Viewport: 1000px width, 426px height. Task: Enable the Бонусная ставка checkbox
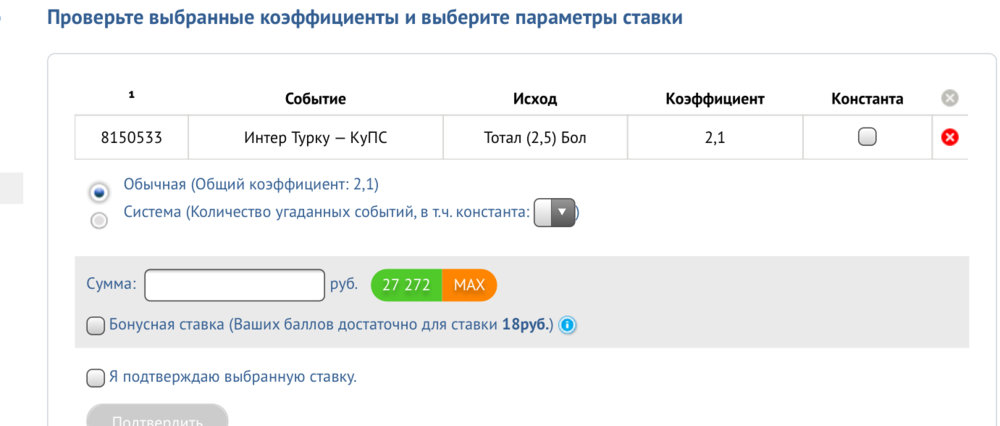pos(95,326)
